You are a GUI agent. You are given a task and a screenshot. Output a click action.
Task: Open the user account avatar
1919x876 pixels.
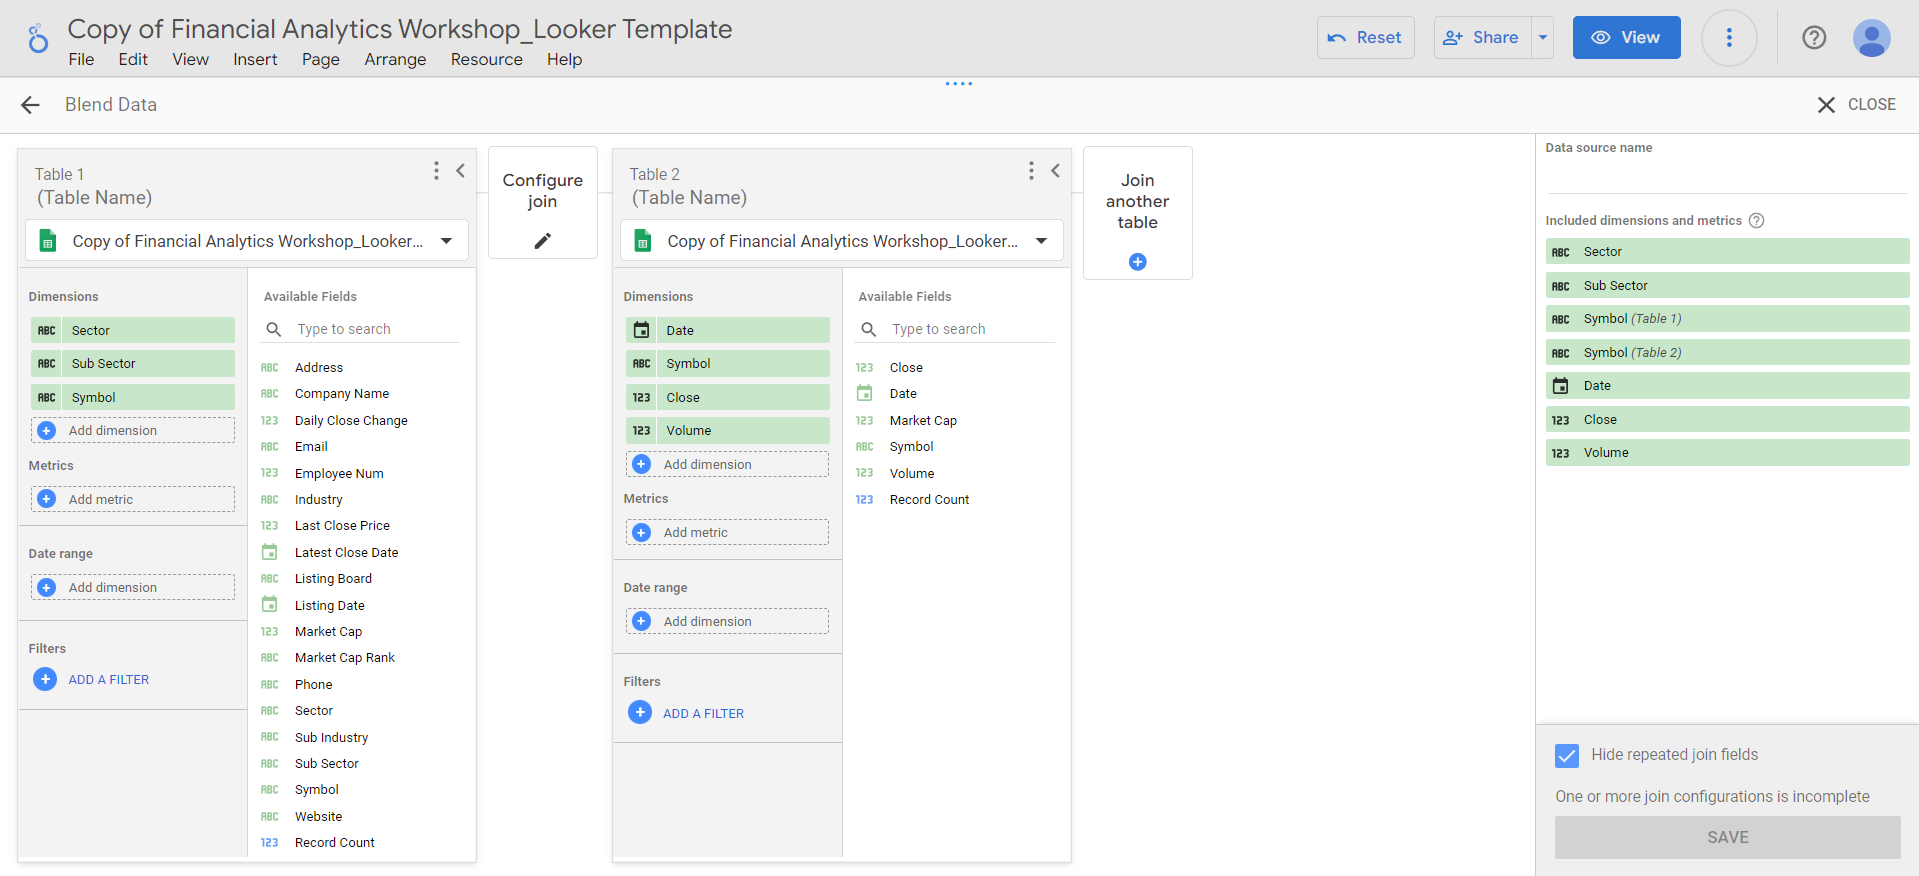coord(1871,38)
